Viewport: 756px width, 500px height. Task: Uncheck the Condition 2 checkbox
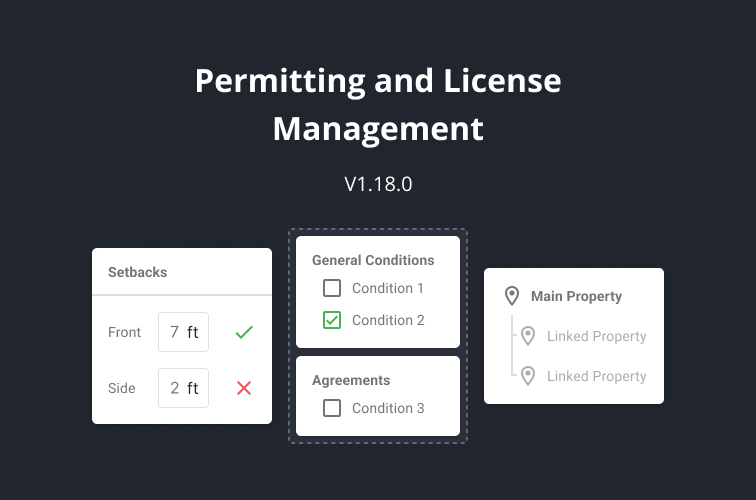[332, 320]
